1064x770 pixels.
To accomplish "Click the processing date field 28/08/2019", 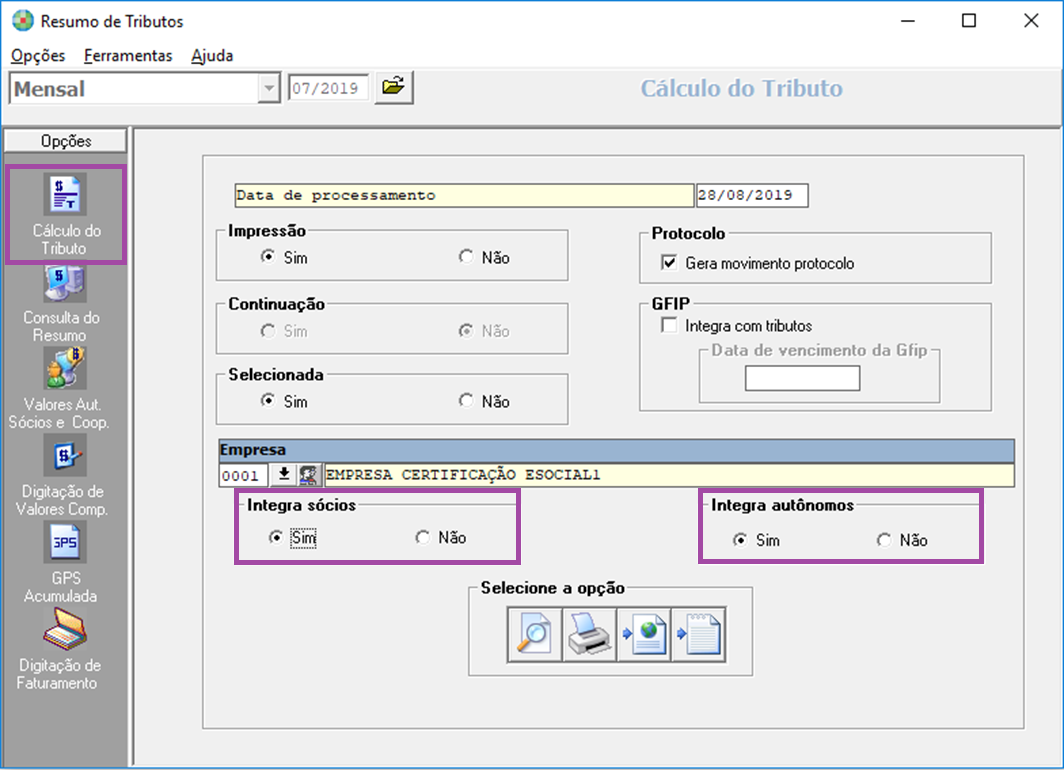I will tap(752, 195).
